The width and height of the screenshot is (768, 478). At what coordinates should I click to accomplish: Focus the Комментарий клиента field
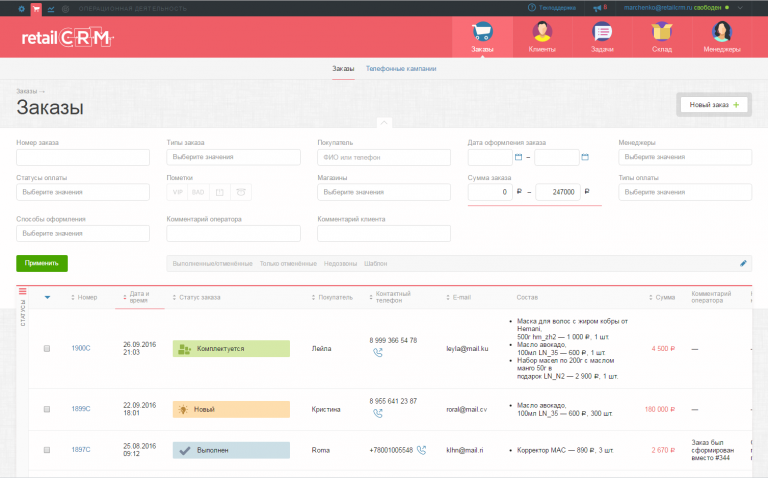coord(384,233)
